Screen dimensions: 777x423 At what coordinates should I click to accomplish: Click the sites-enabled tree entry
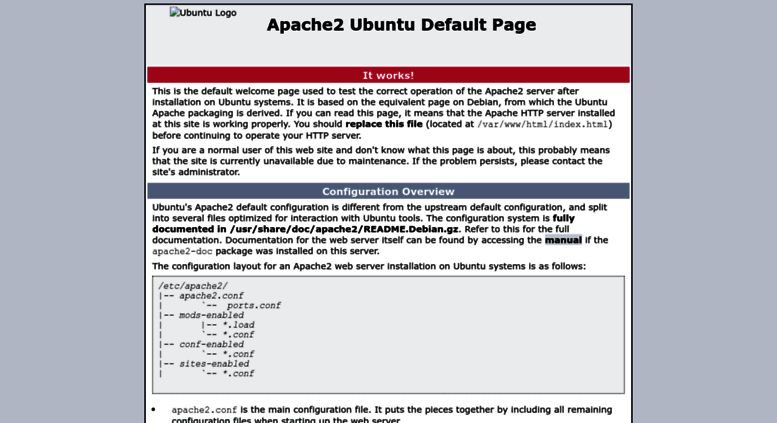point(214,364)
